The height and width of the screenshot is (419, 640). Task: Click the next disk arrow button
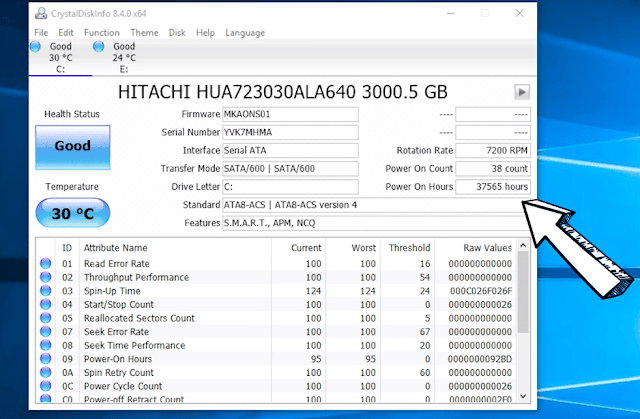[522, 92]
